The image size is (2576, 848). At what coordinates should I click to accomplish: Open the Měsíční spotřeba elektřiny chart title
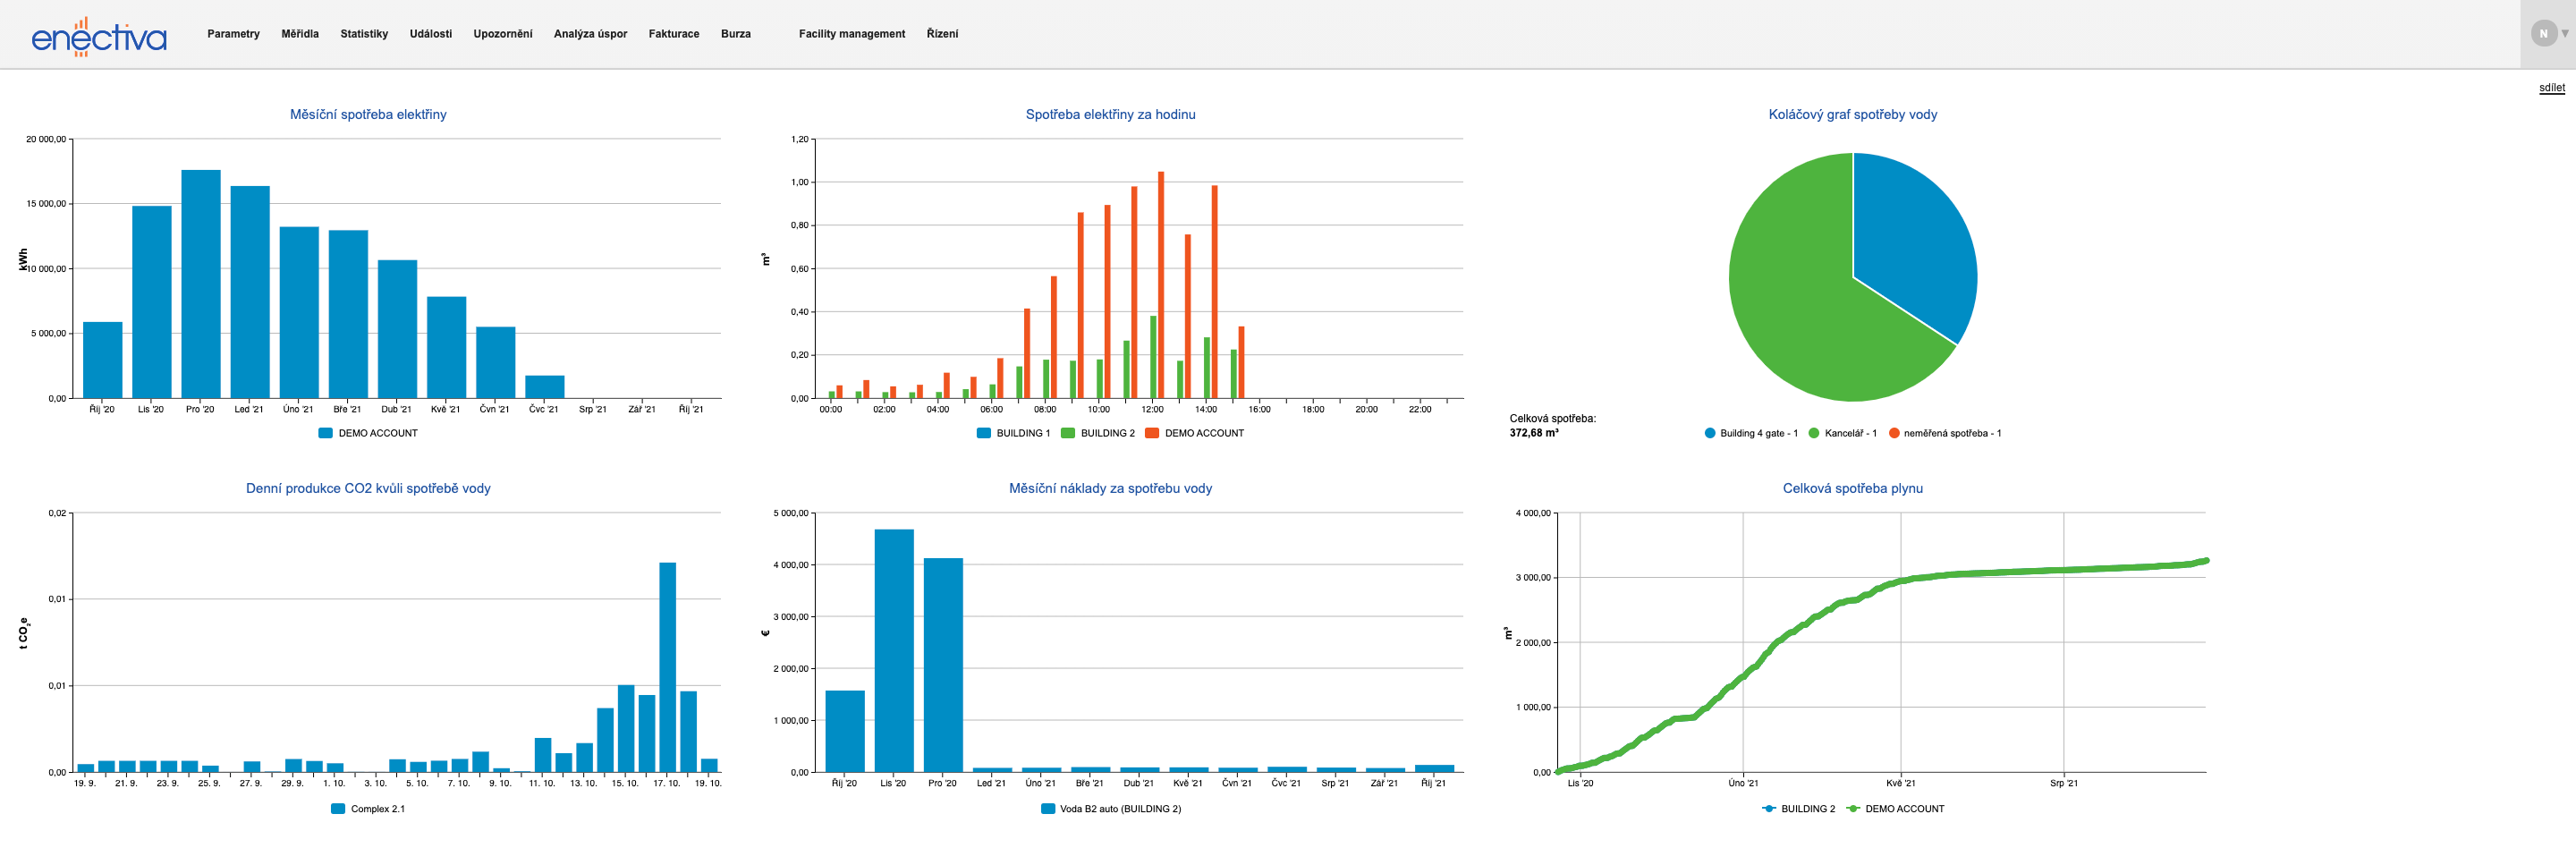pos(368,115)
